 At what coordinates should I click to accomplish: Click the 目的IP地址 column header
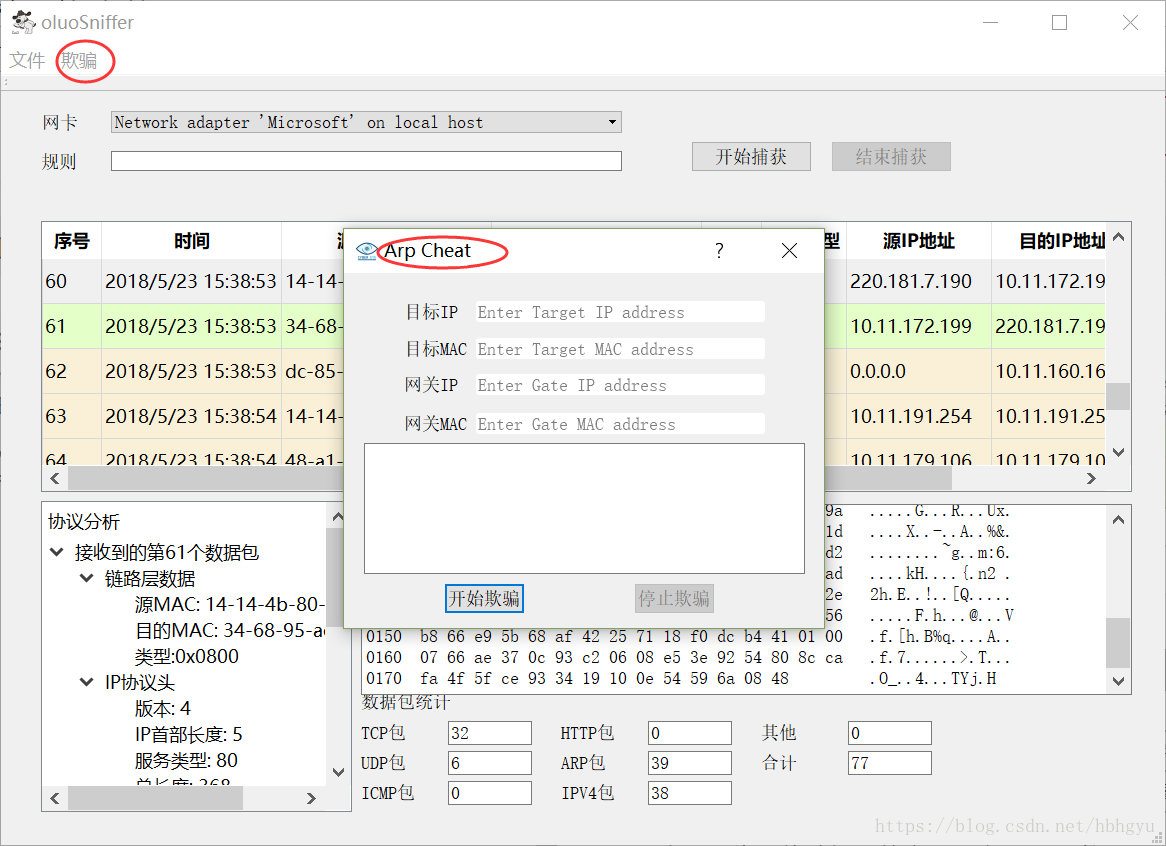[1049, 241]
